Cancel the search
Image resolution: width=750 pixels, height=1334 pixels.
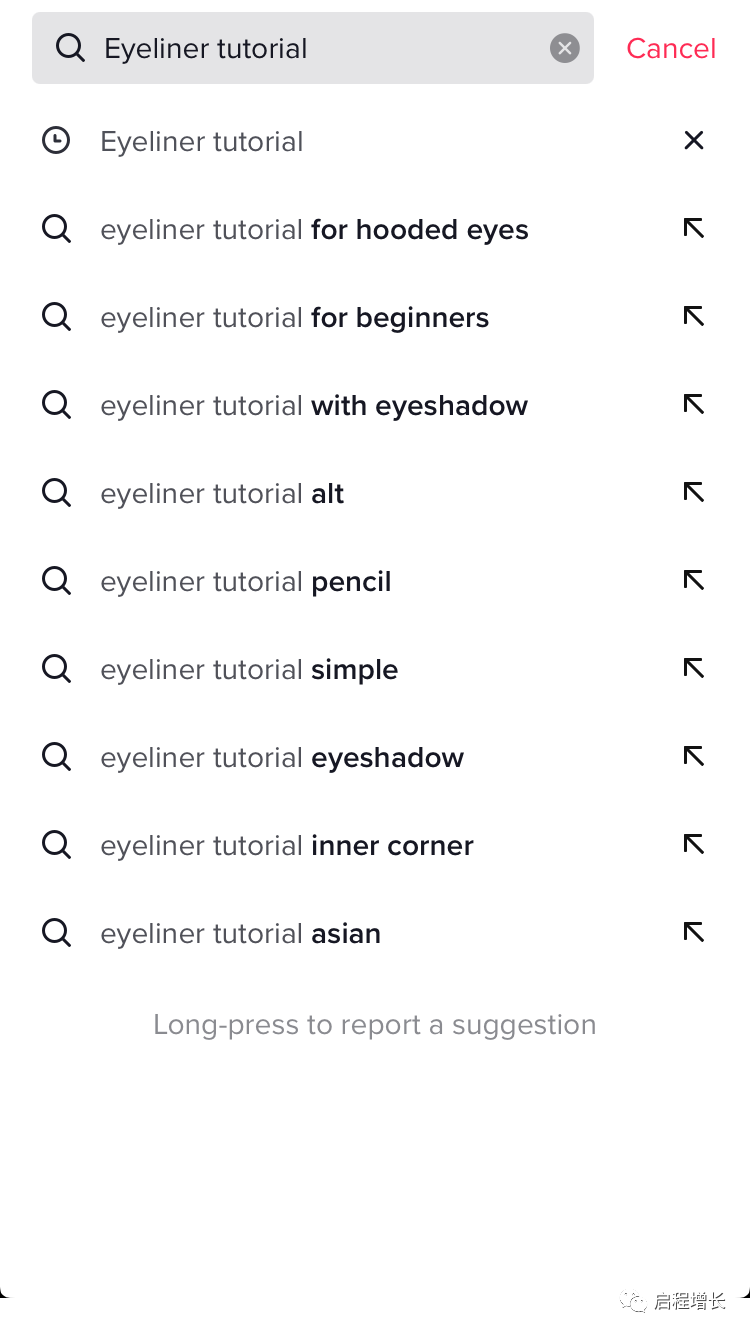tap(671, 48)
